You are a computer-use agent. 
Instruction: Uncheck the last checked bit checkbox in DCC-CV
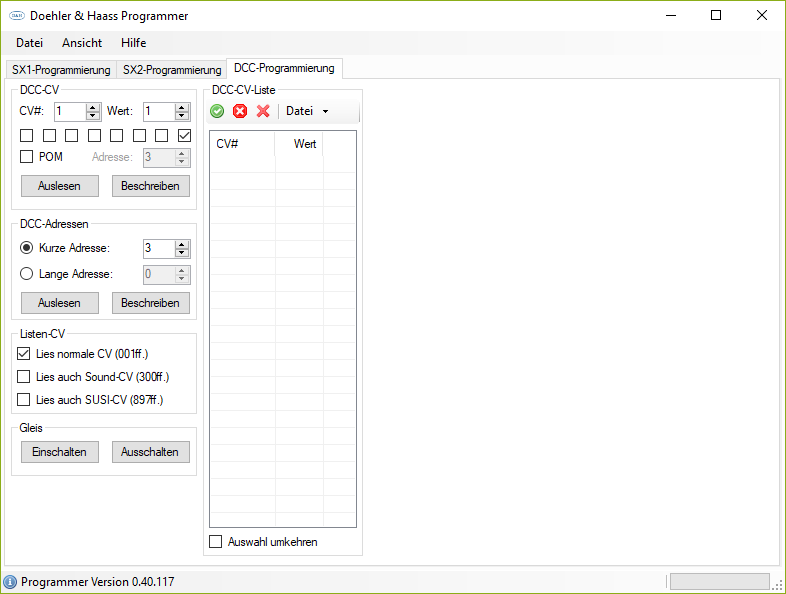(184, 135)
